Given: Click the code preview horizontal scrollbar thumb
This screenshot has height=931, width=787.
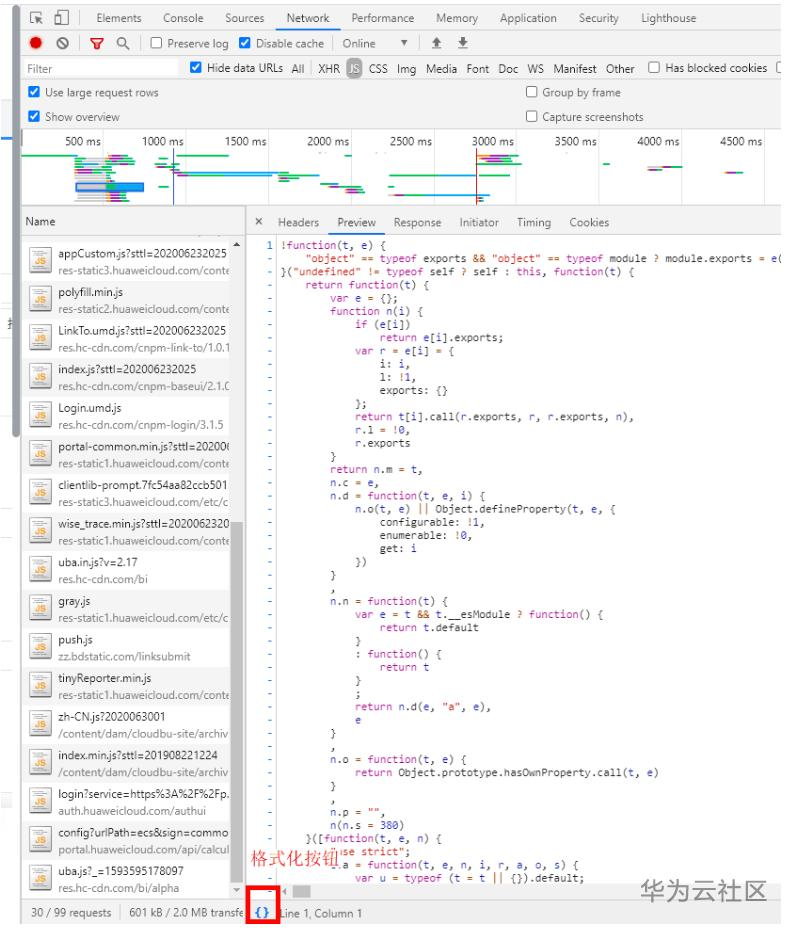Looking at the screenshot, I should [302, 891].
